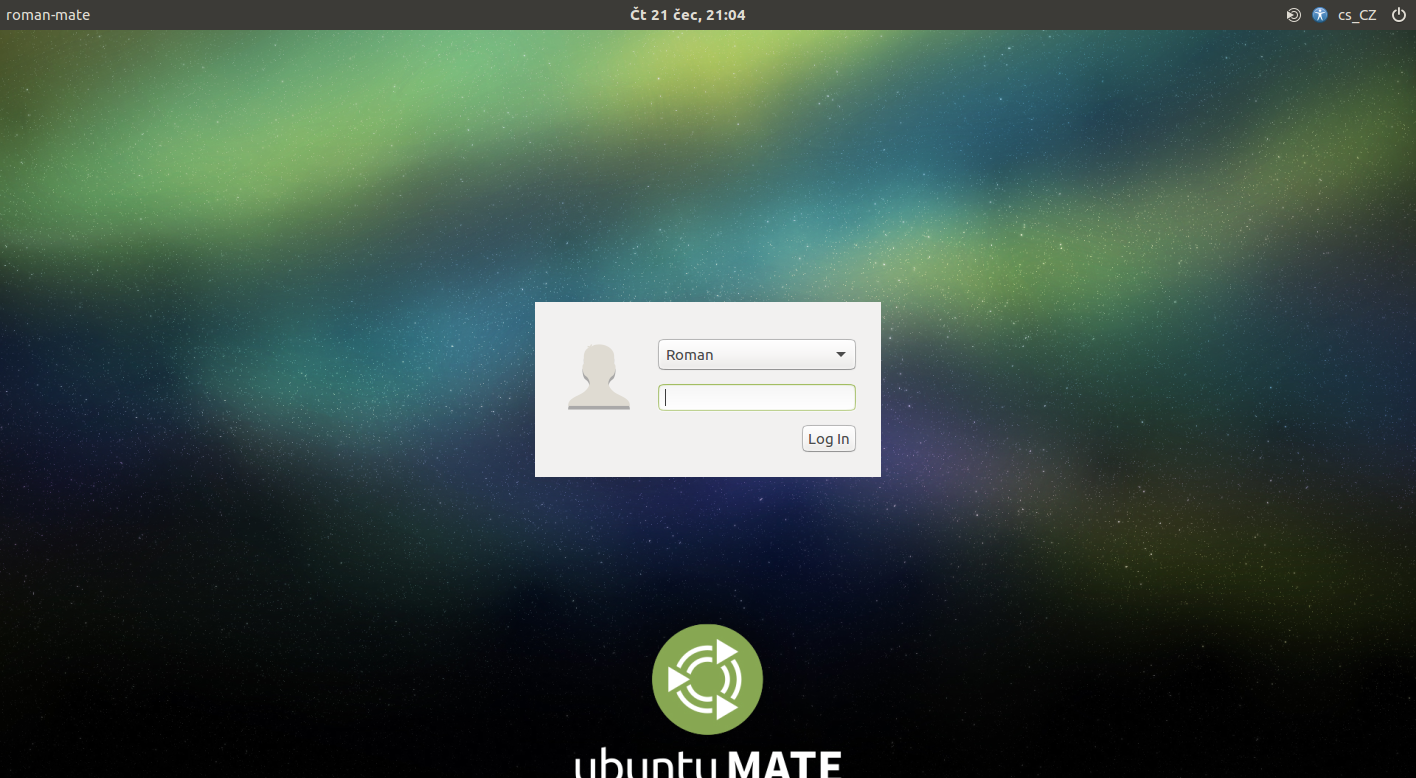Click the session icon left of the accessibility symbol

1293,15
